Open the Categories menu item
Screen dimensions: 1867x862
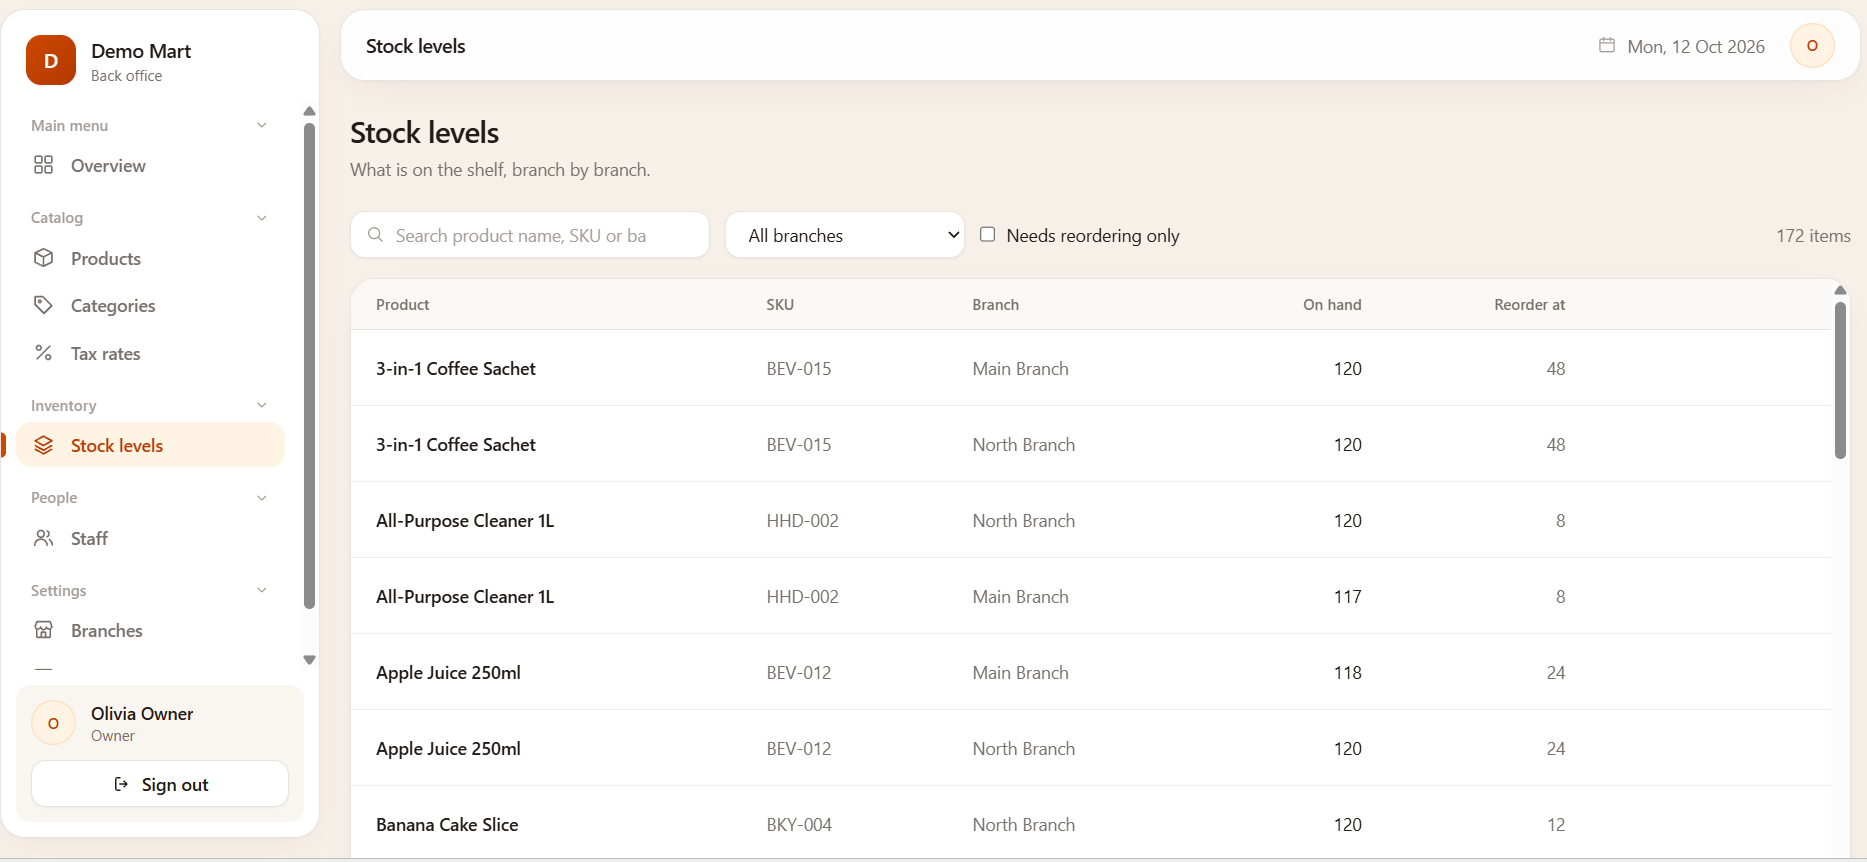point(150,305)
